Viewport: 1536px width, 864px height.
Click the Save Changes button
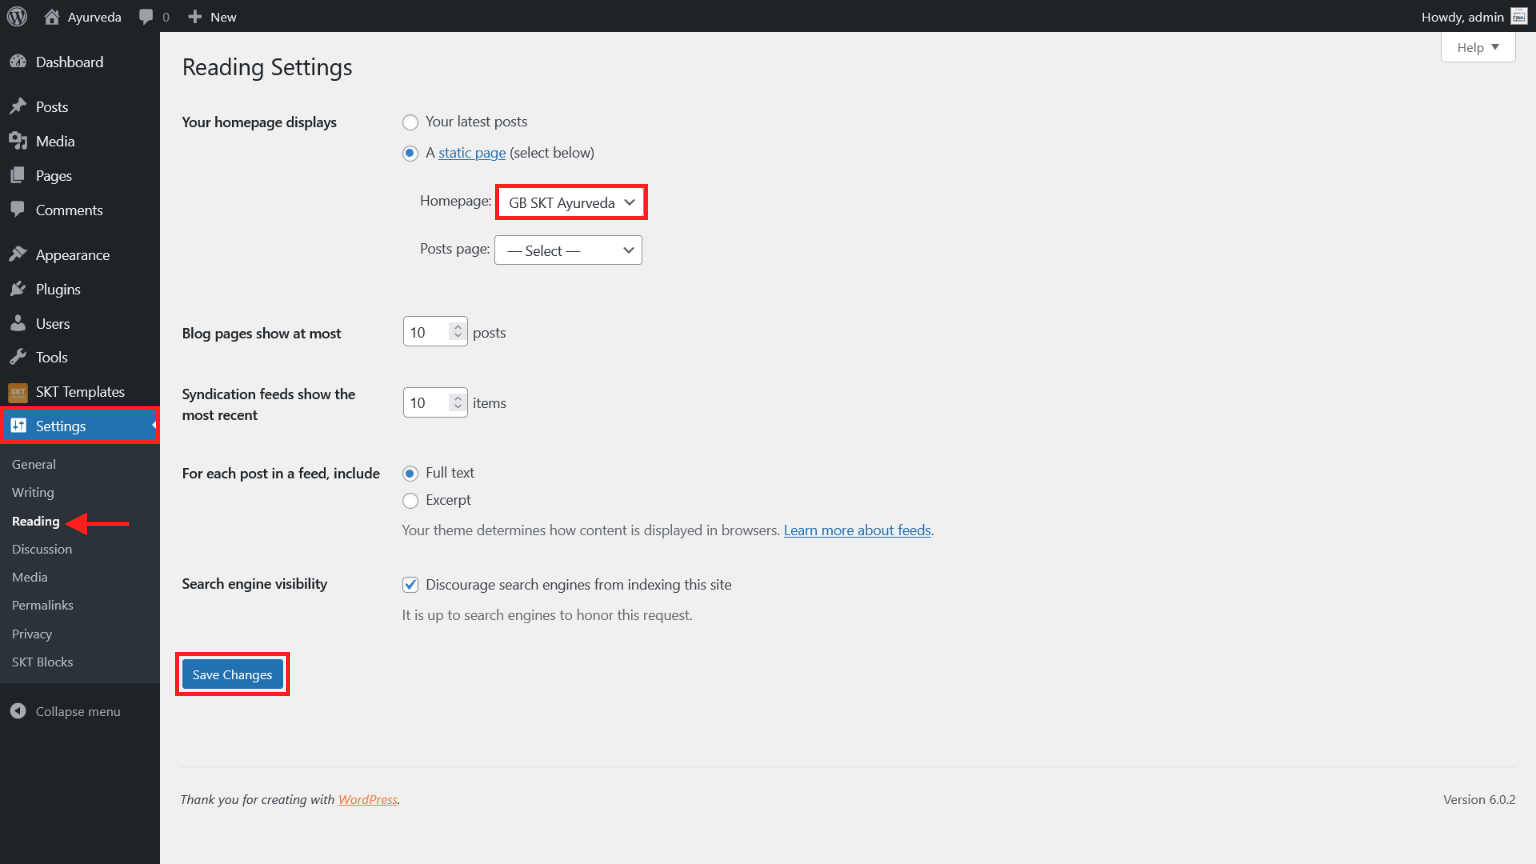point(232,674)
